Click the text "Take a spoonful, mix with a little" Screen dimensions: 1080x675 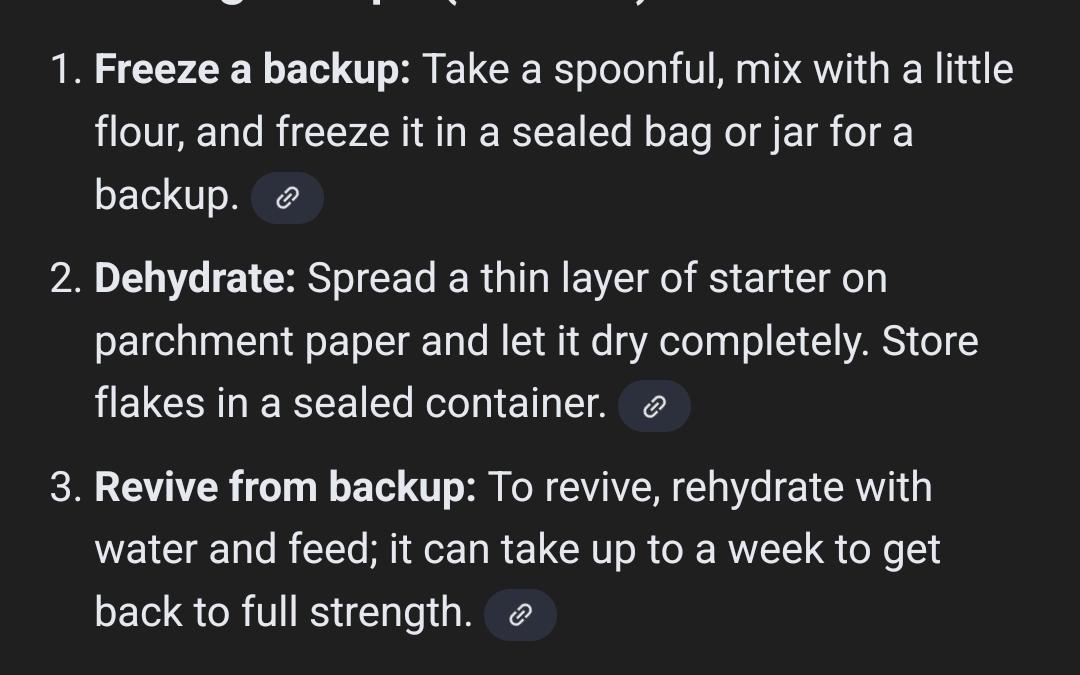(x=717, y=70)
